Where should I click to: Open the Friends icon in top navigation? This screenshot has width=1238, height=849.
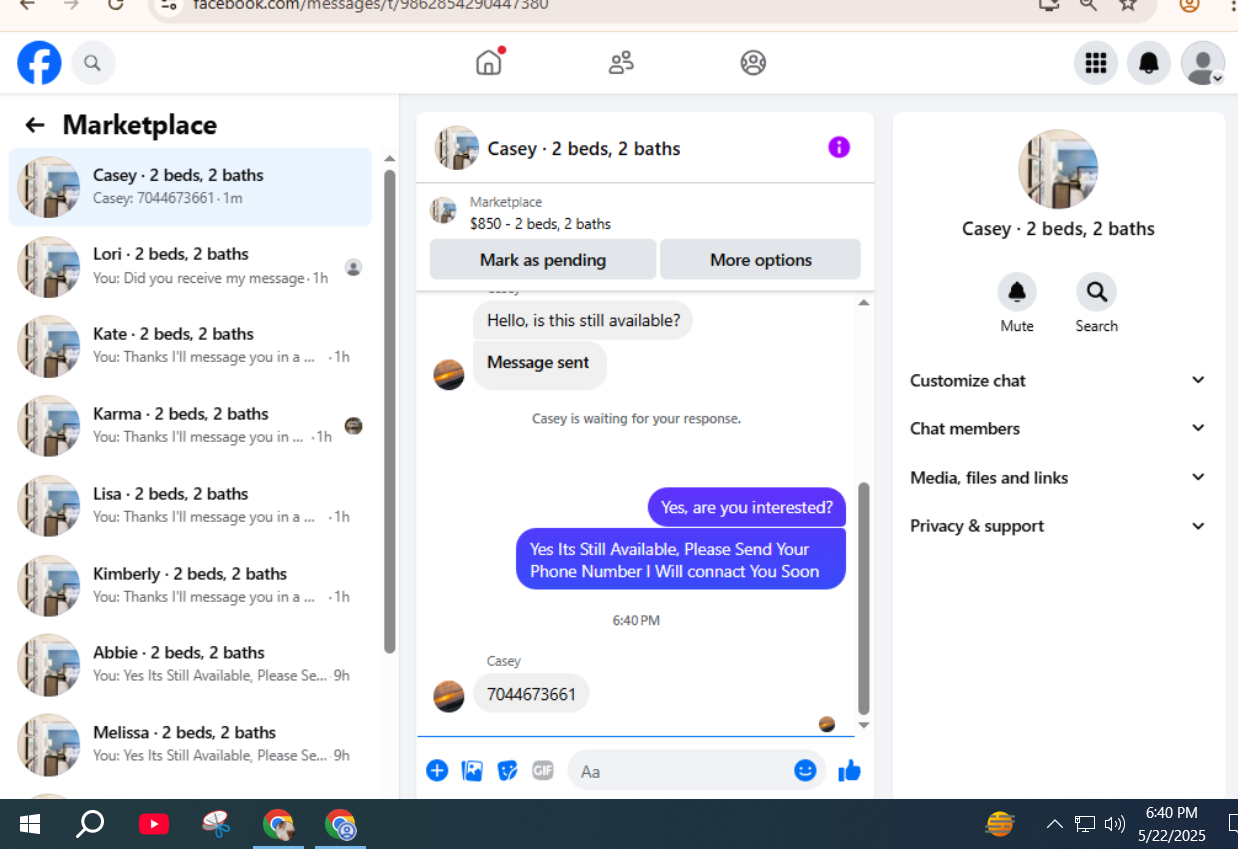coord(621,63)
